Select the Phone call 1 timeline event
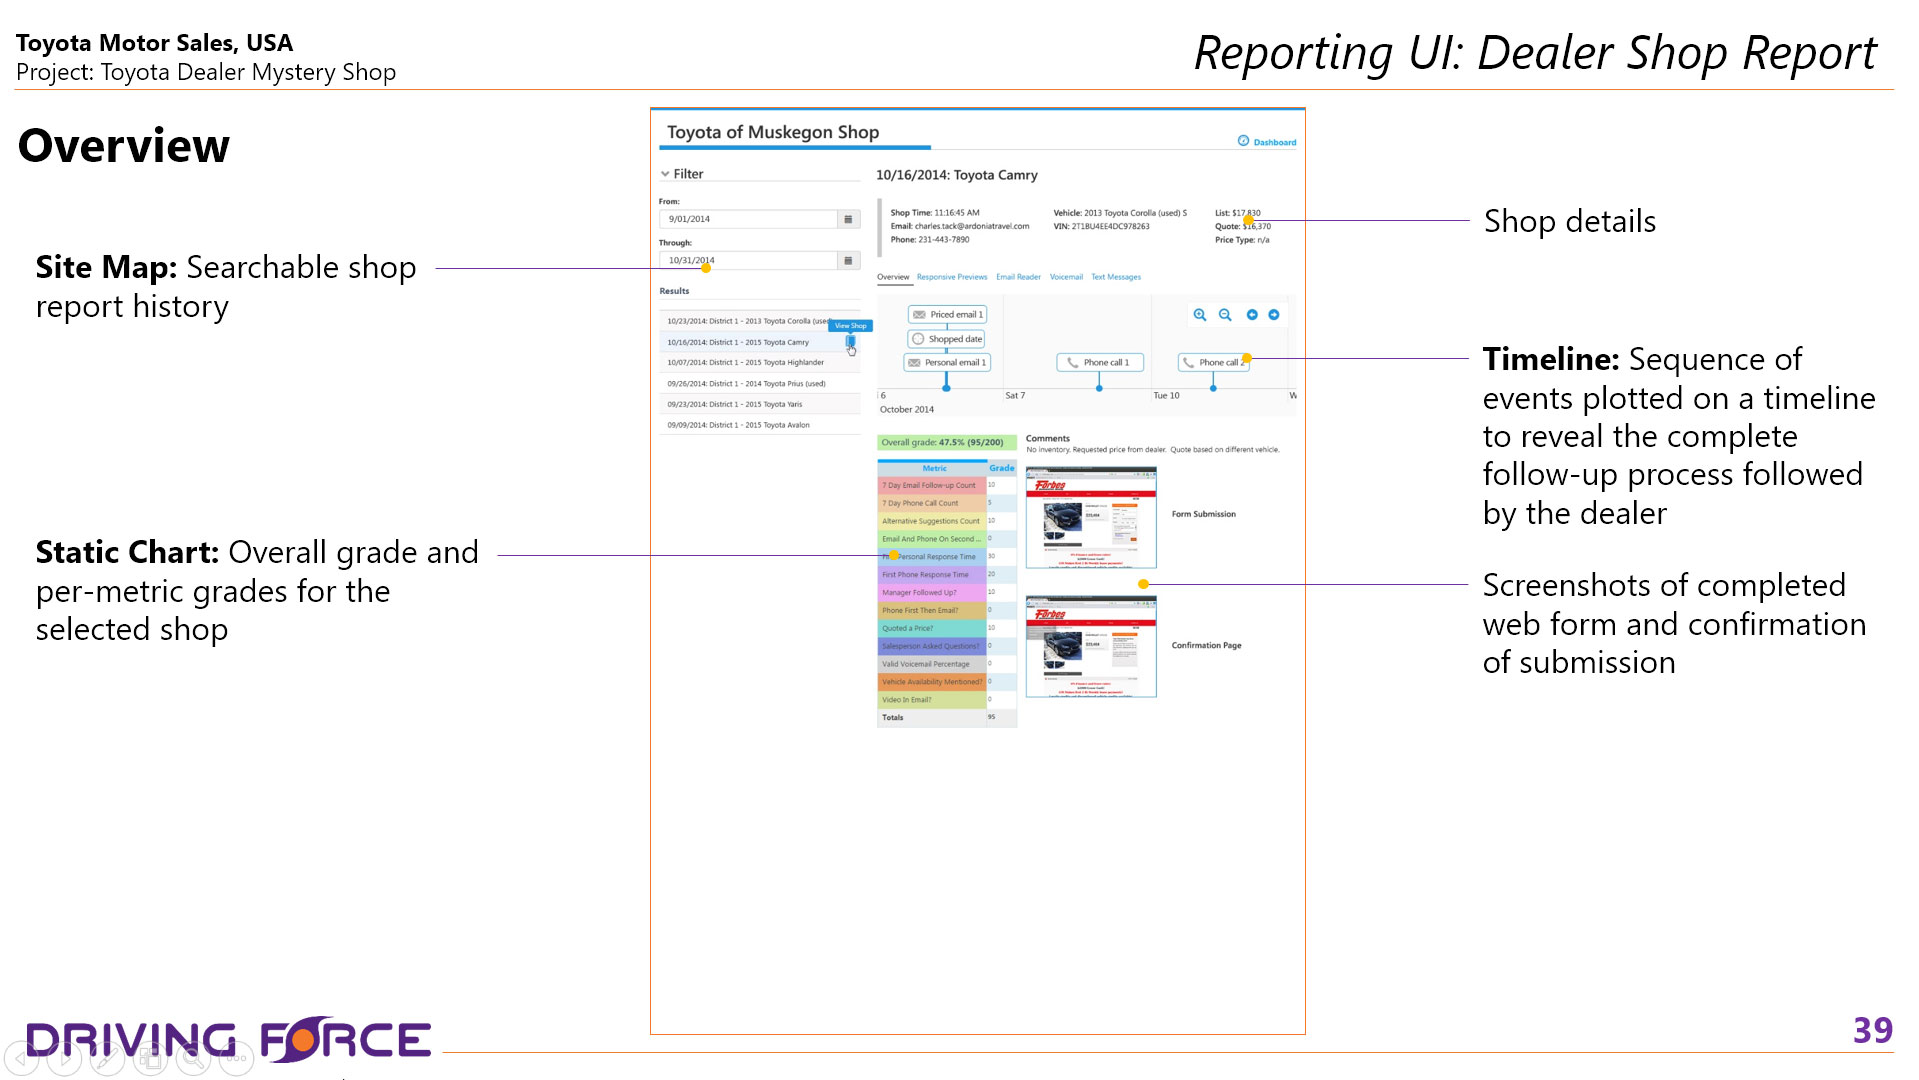This screenshot has width=1919, height=1080. [x=1100, y=363]
